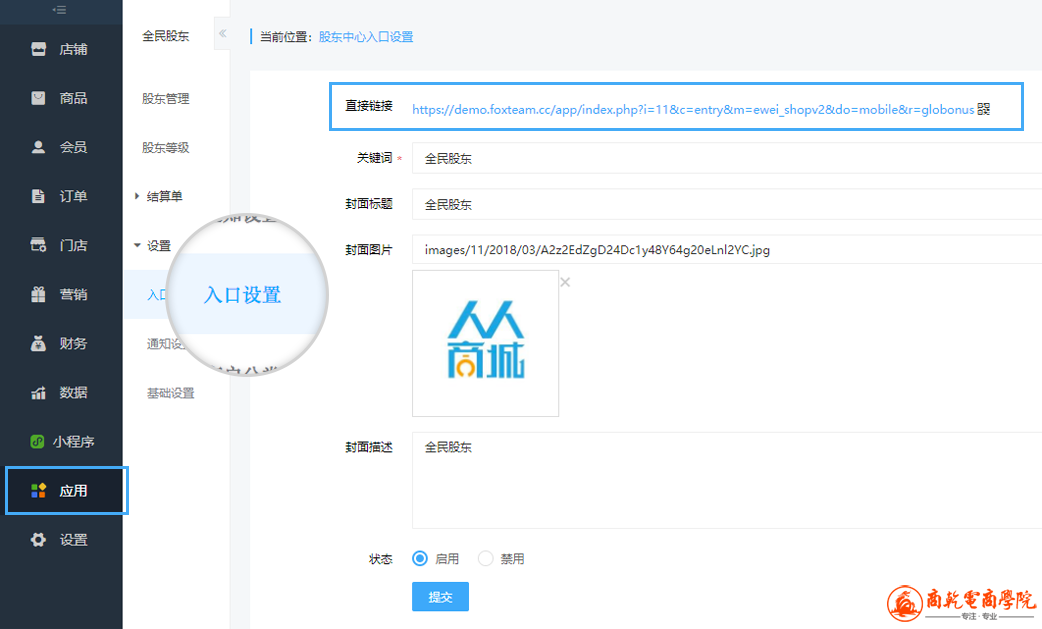
Task: Open the QR code icon beside direct link
Action: (x=983, y=109)
